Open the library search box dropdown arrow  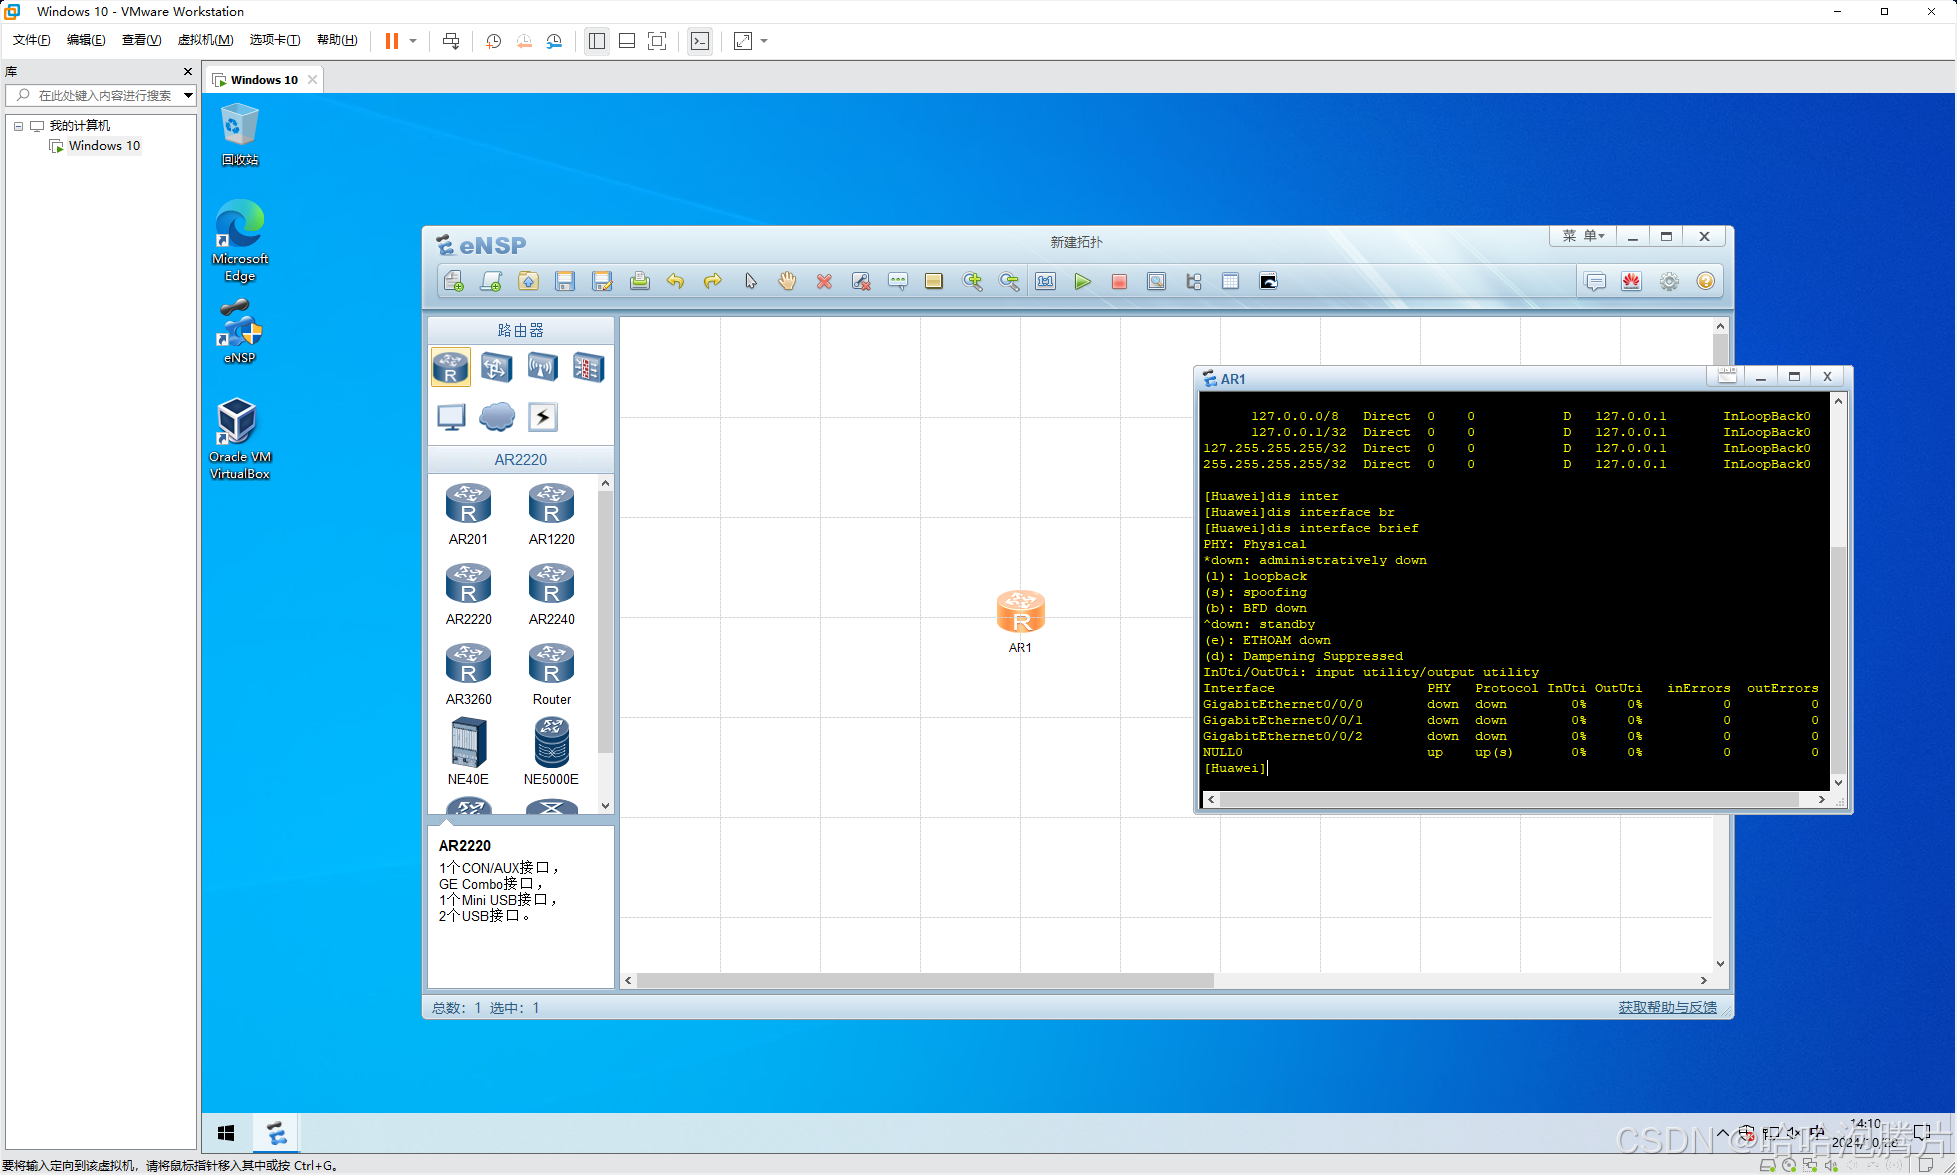tap(188, 95)
